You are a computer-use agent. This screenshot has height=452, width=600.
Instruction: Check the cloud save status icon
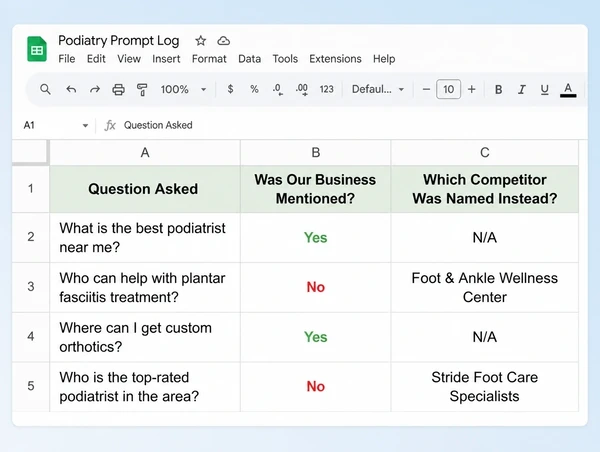click(223, 41)
